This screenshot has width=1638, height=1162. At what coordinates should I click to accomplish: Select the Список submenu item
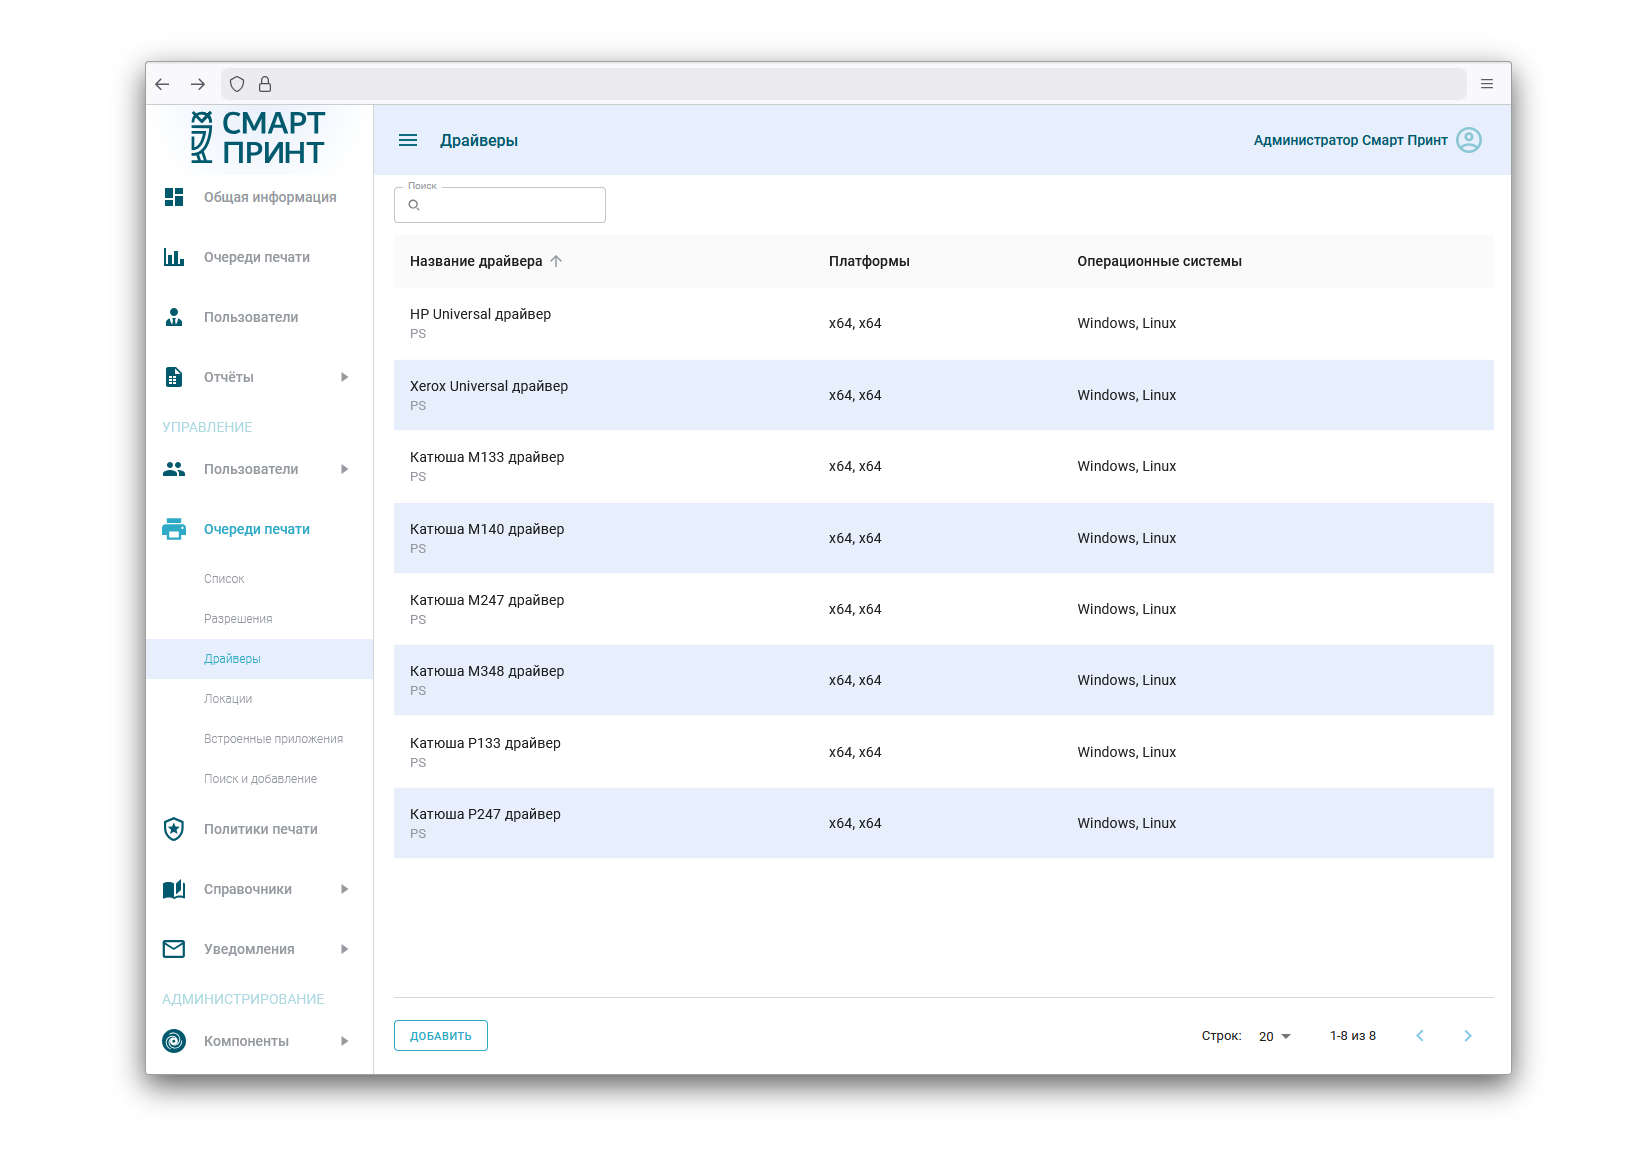click(x=224, y=579)
